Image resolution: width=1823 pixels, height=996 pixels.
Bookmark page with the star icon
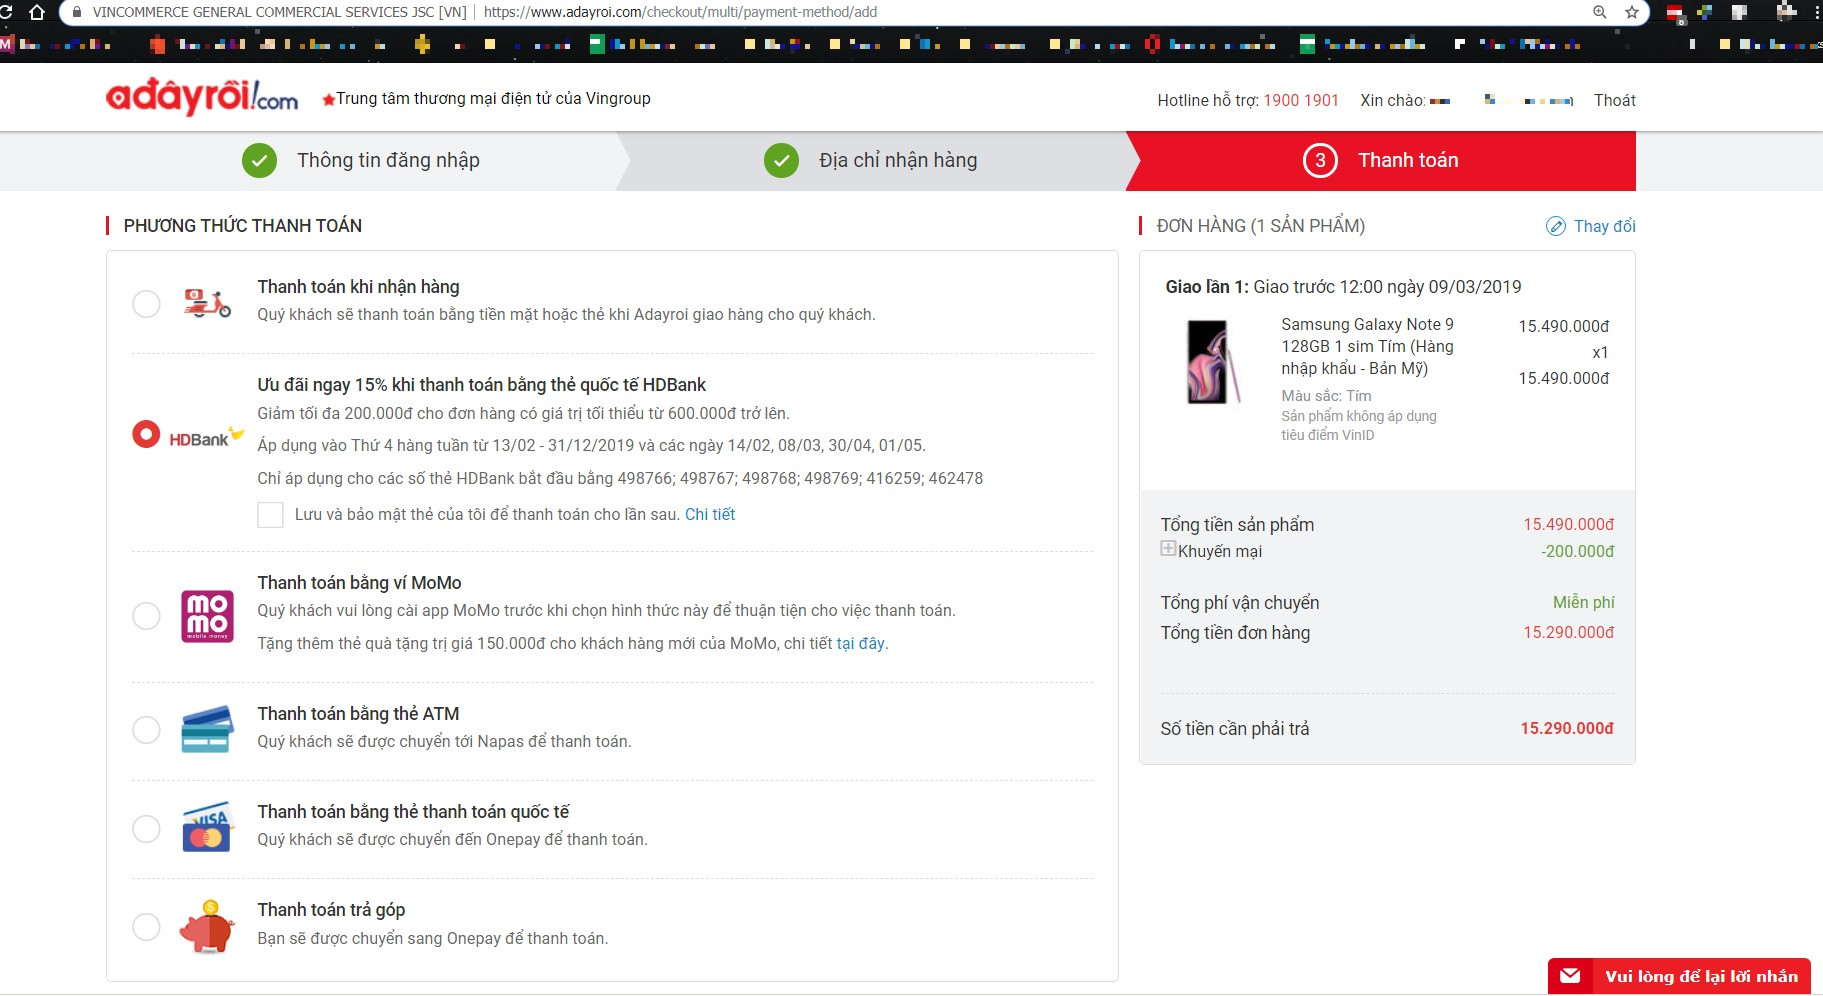[1632, 12]
